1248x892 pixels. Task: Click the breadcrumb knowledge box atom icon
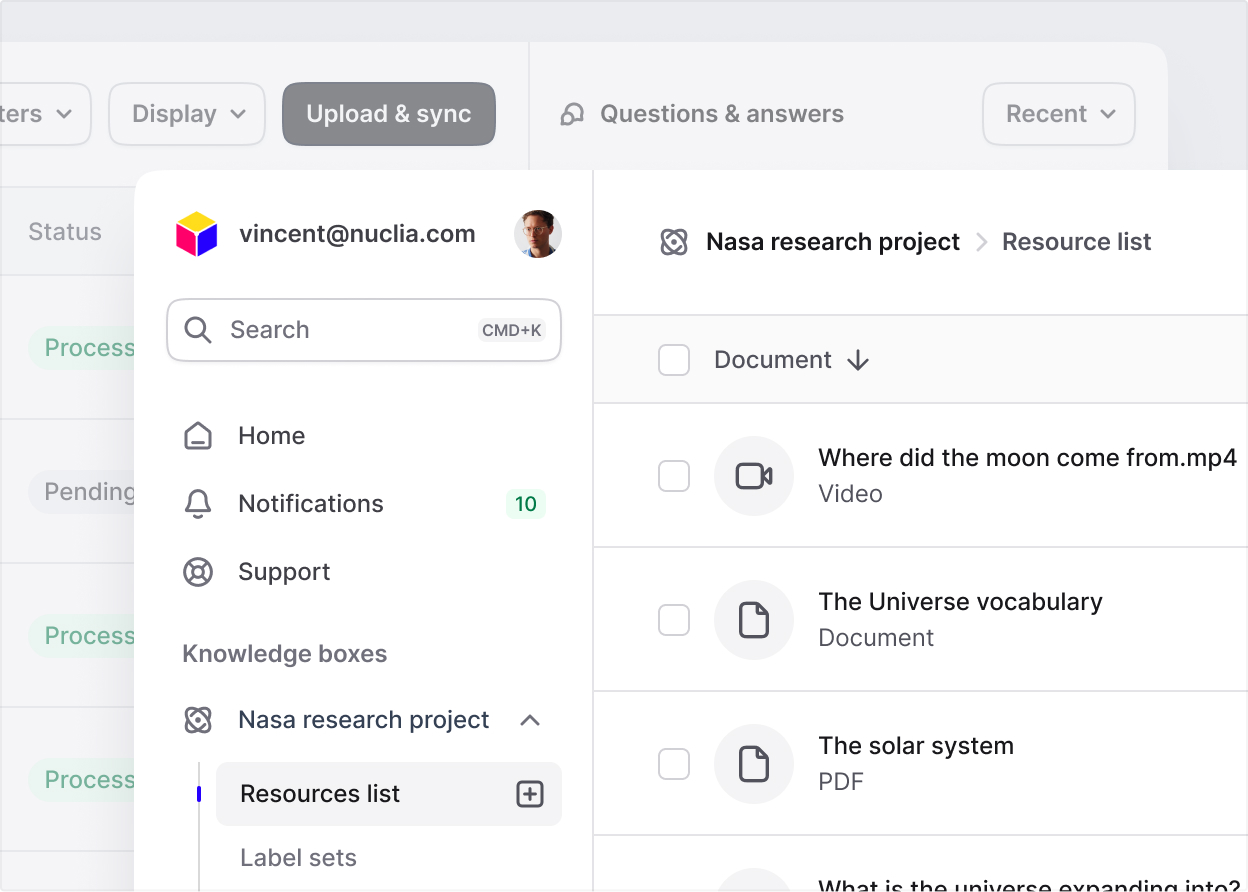[674, 242]
